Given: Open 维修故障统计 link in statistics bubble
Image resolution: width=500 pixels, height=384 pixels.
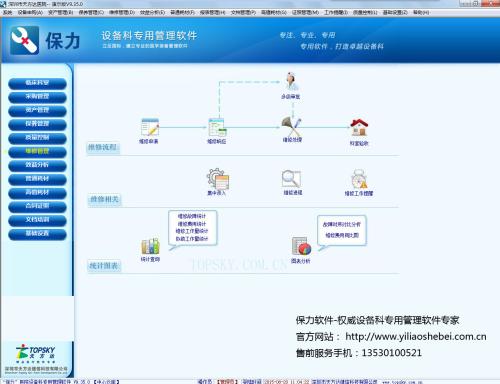Looking at the screenshot, I should tap(192, 216).
